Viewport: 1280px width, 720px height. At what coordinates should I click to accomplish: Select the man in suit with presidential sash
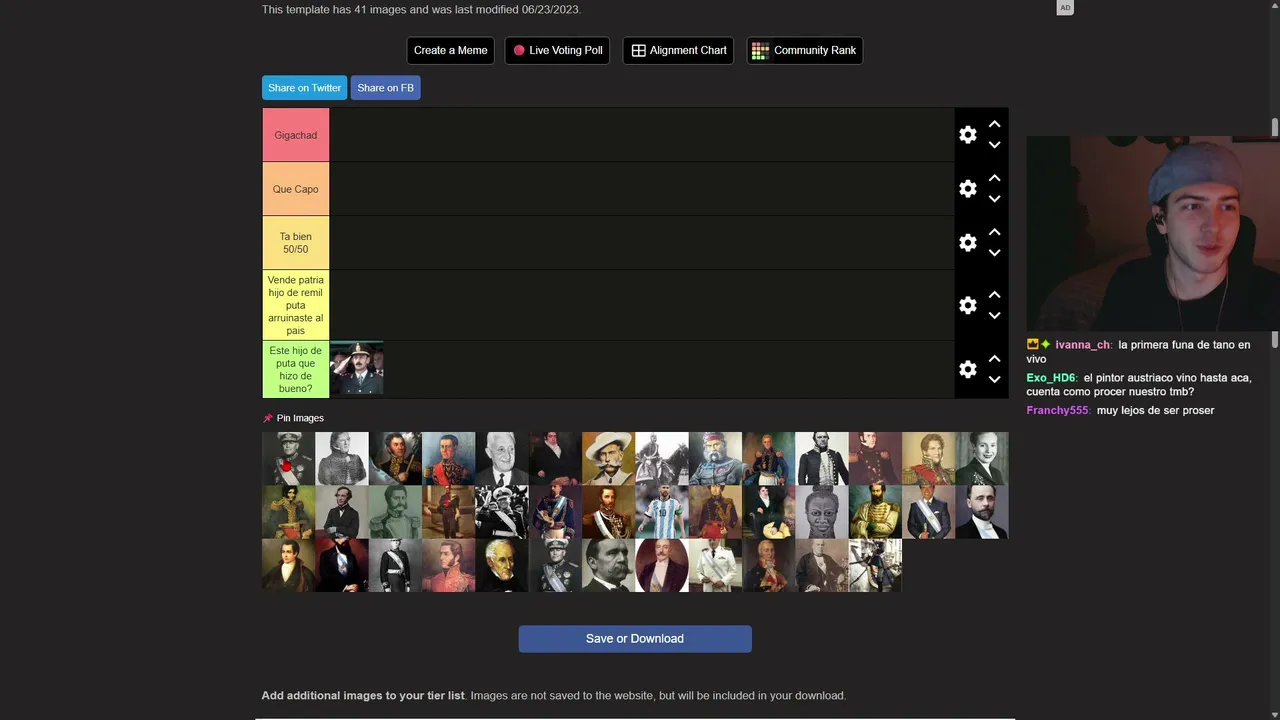[x=928, y=512]
